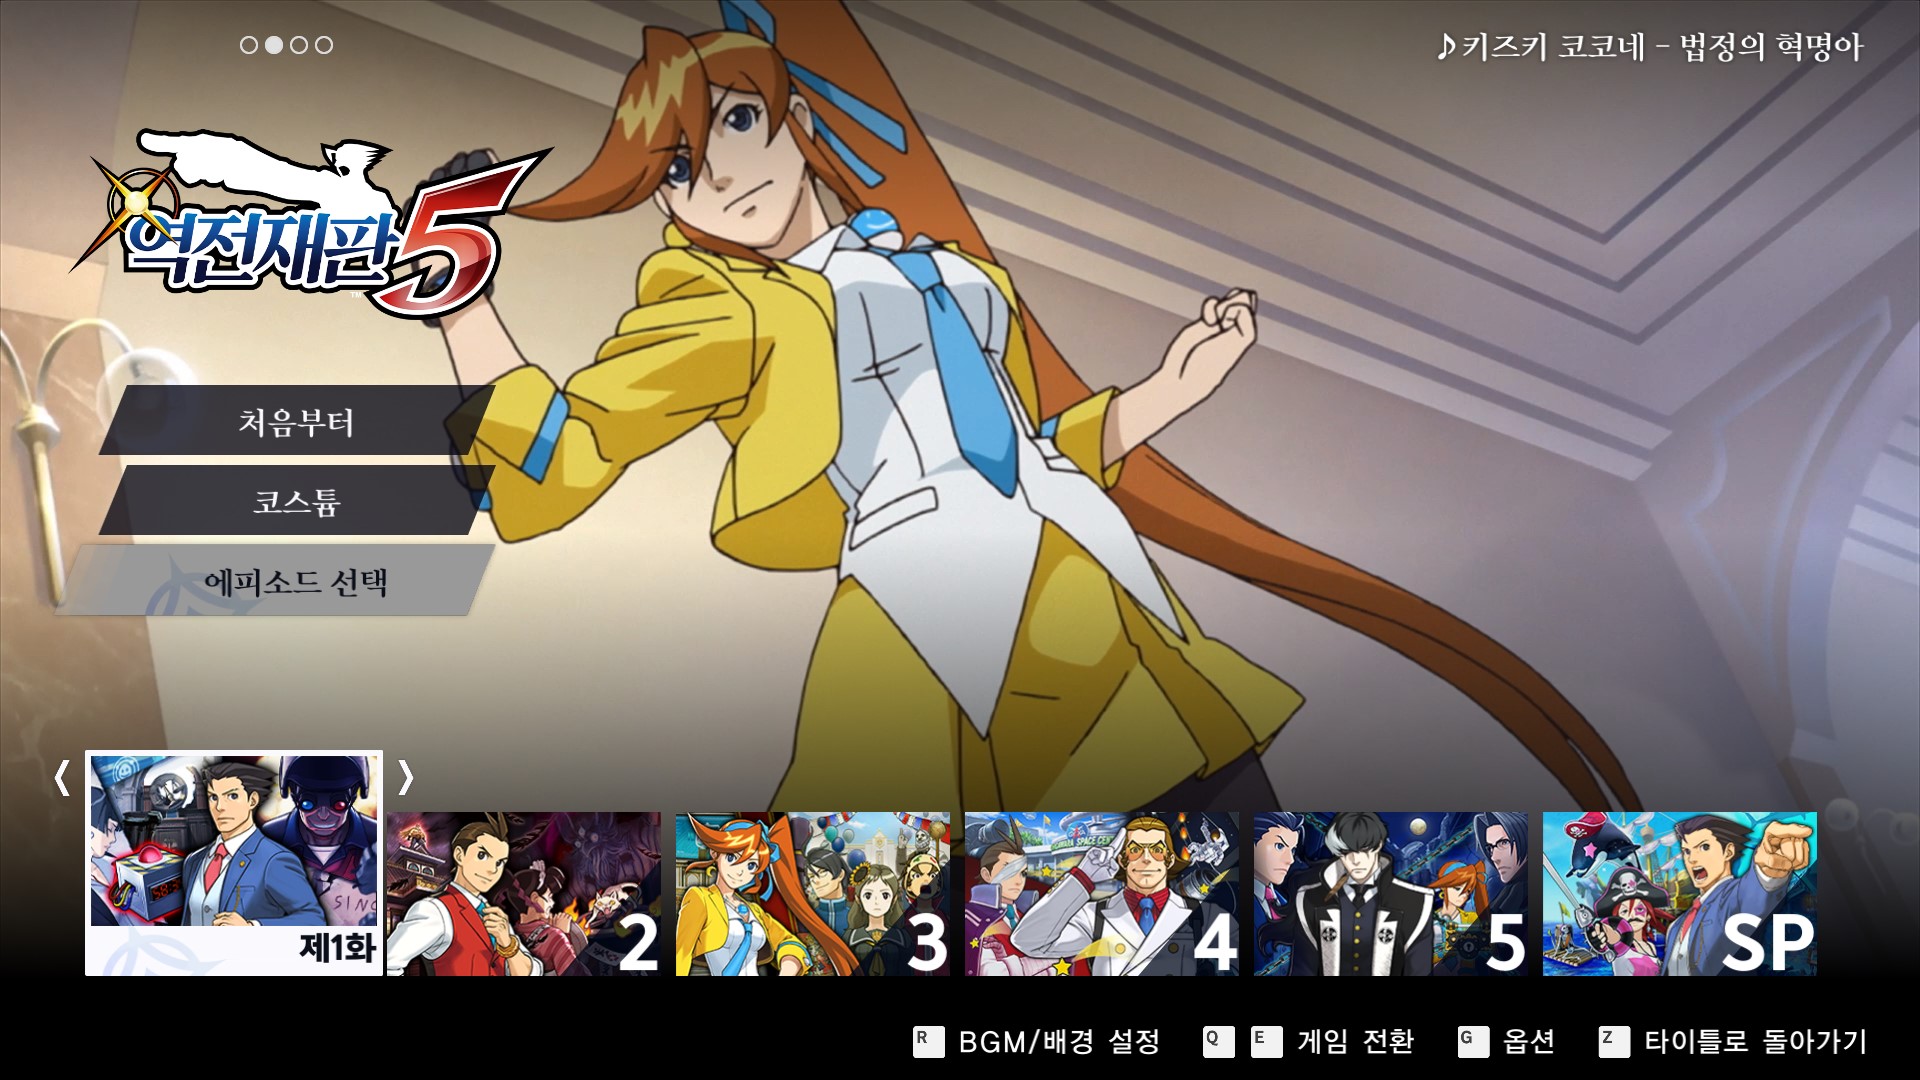Click the right chevron beside episode 1
Viewport: 1920px width, 1080px height.
[x=405, y=777]
